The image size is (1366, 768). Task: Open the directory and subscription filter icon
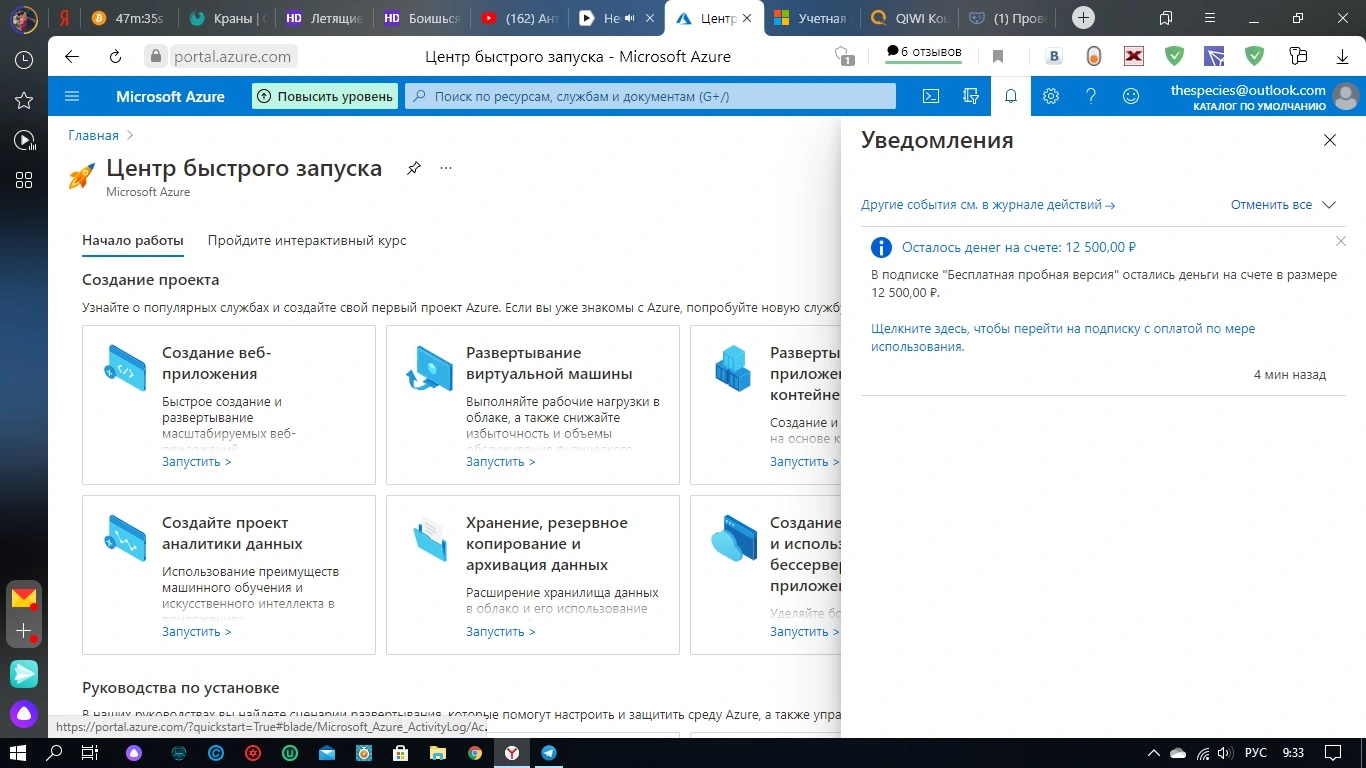tap(970, 96)
